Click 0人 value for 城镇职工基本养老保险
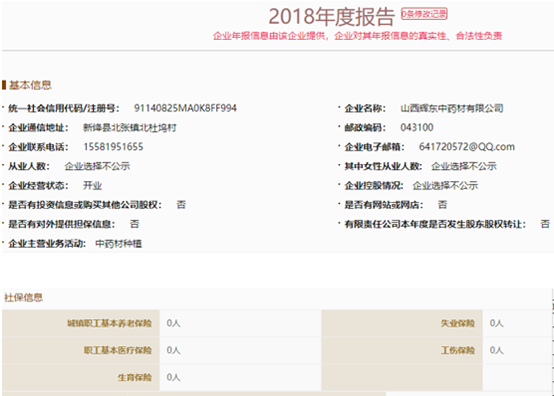This screenshot has height=396, width=554. point(173,323)
